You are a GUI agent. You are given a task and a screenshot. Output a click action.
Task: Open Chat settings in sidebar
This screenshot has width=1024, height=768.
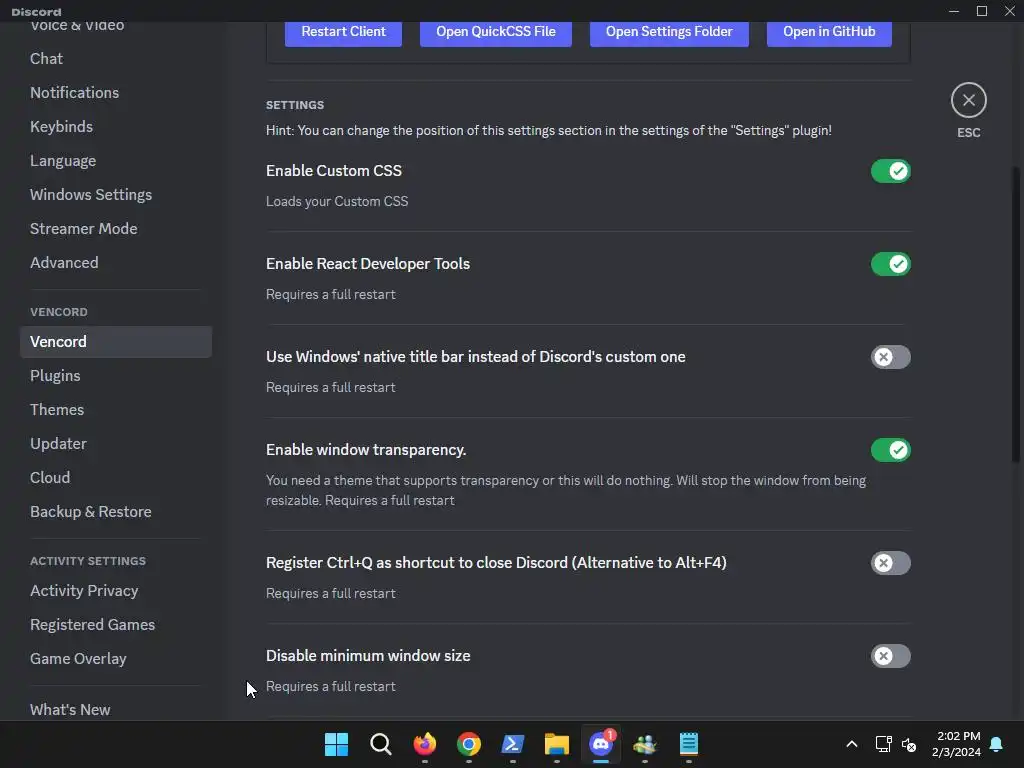pyautogui.click(x=116, y=59)
